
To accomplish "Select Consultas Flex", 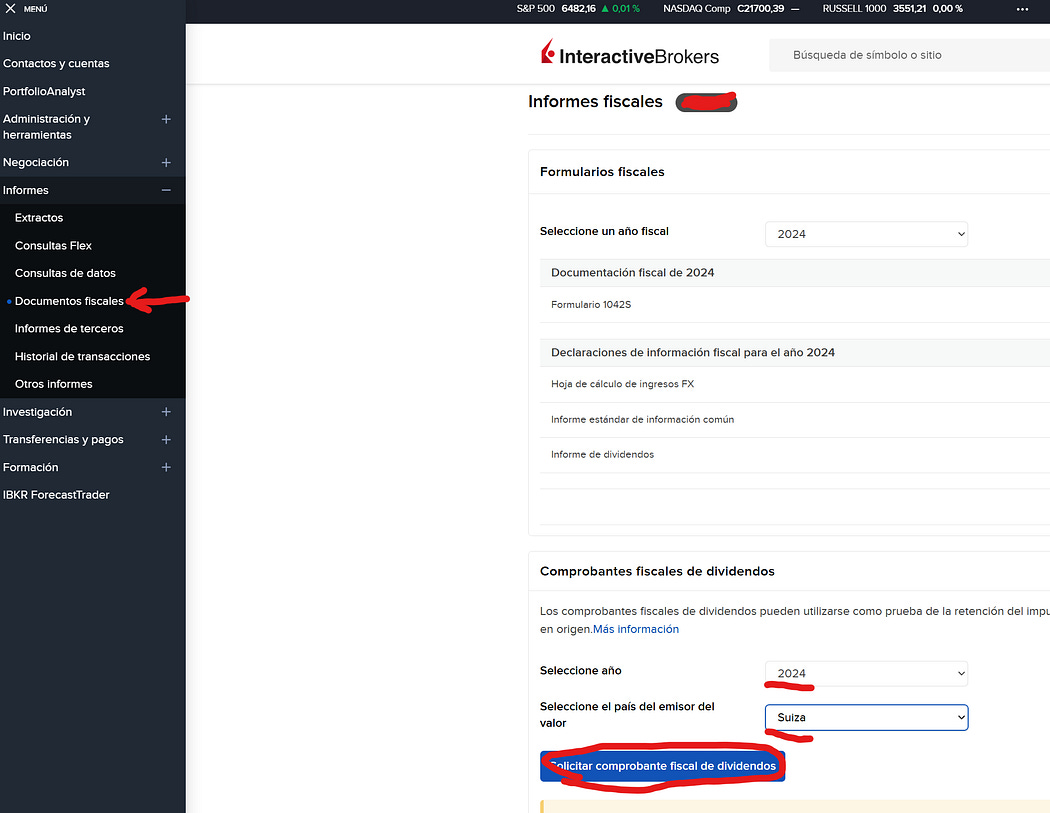I will (x=54, y=246).
